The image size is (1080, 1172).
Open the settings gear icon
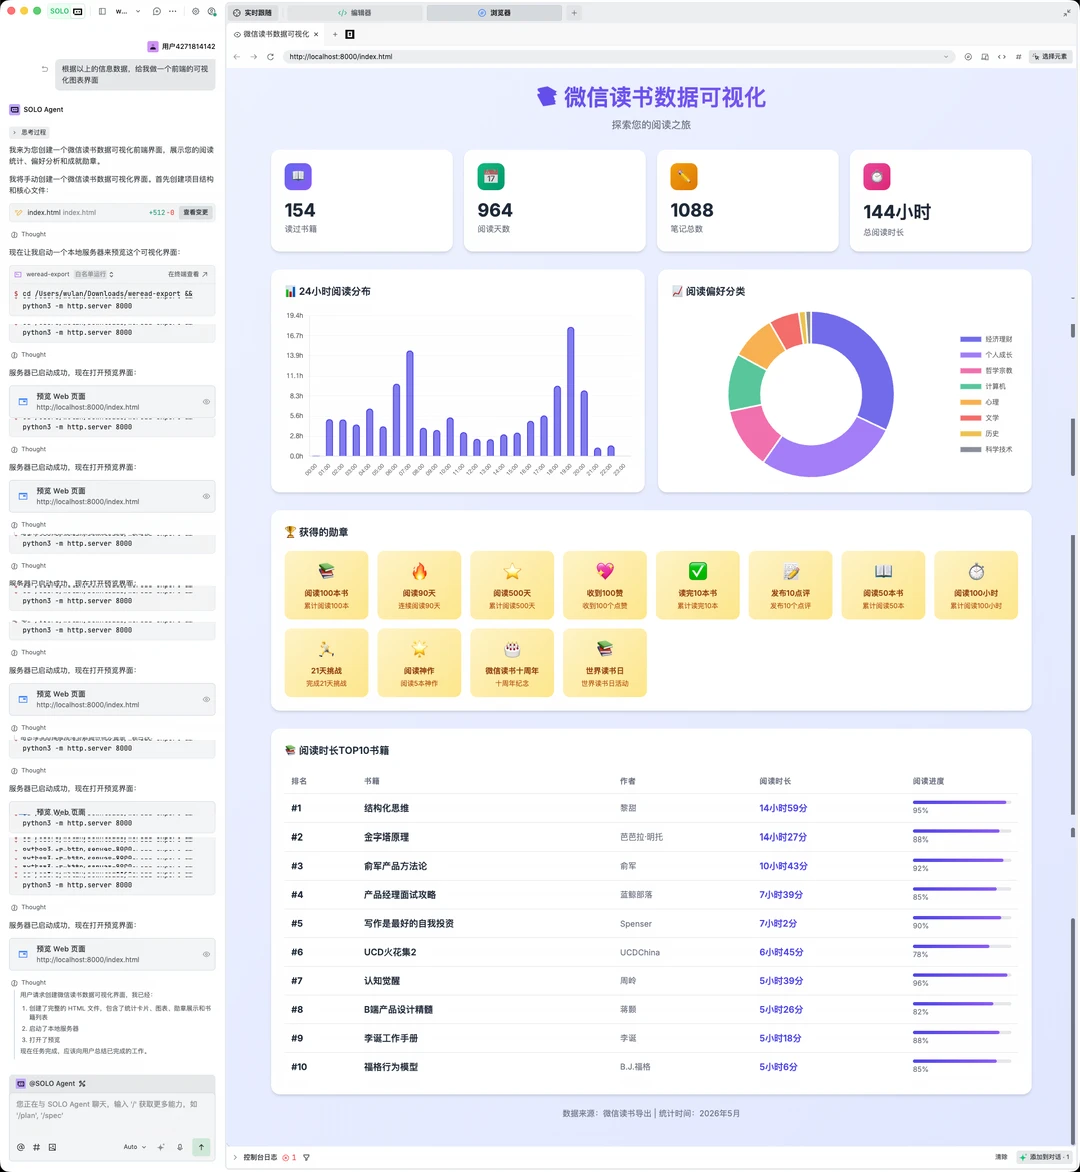[x=196, y=11]
